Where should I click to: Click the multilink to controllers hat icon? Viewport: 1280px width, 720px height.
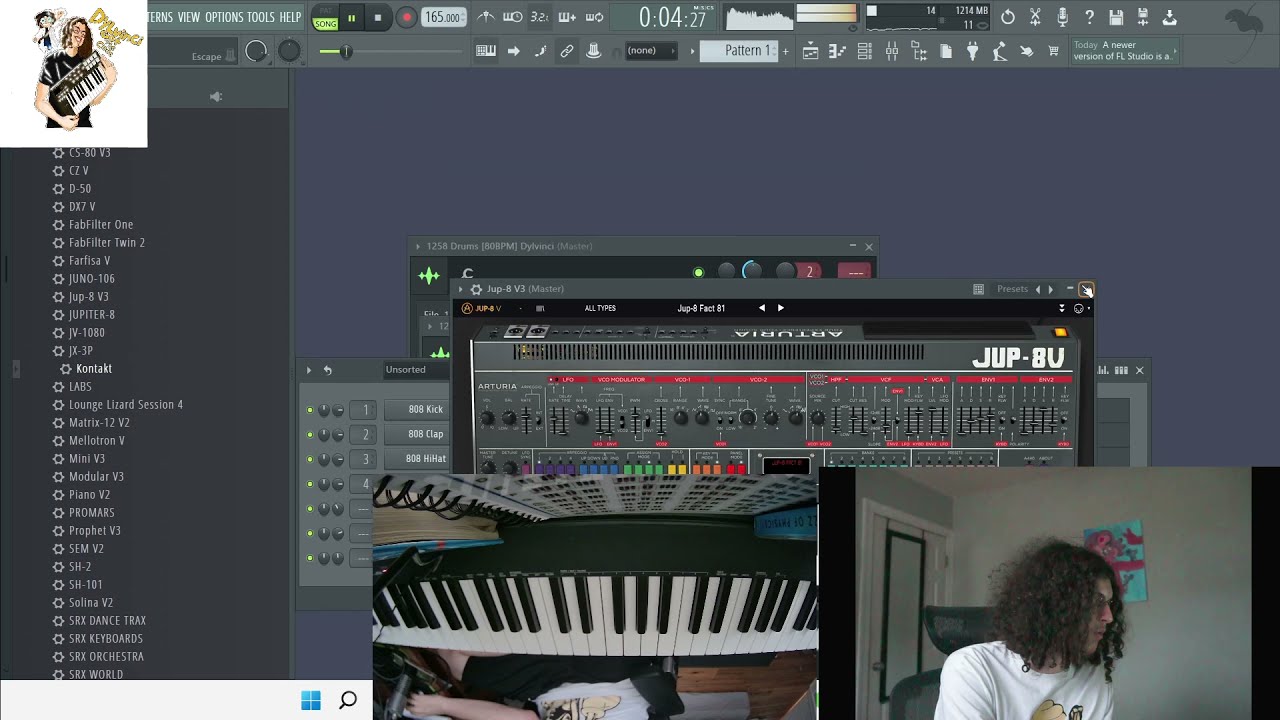pyautogui.click(x=594, y=51)
